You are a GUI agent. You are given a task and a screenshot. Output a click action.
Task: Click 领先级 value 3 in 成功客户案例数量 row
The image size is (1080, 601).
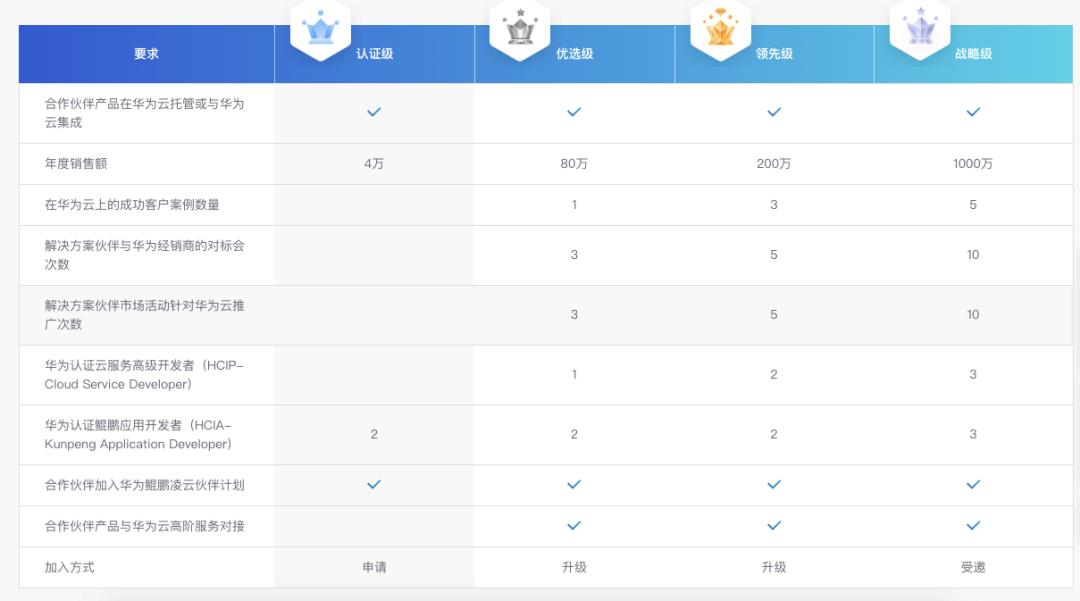click(774, 205)
